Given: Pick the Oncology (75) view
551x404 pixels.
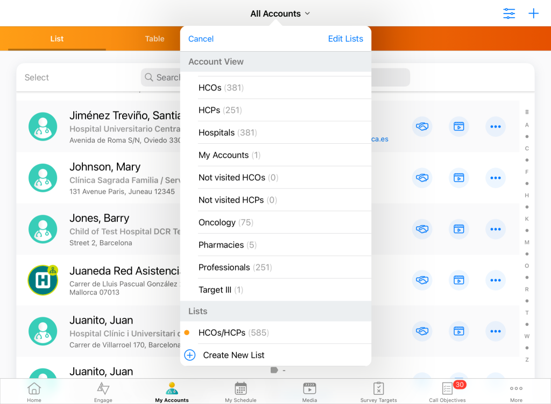Looking at the screenshot, I should tap(276, 222).
